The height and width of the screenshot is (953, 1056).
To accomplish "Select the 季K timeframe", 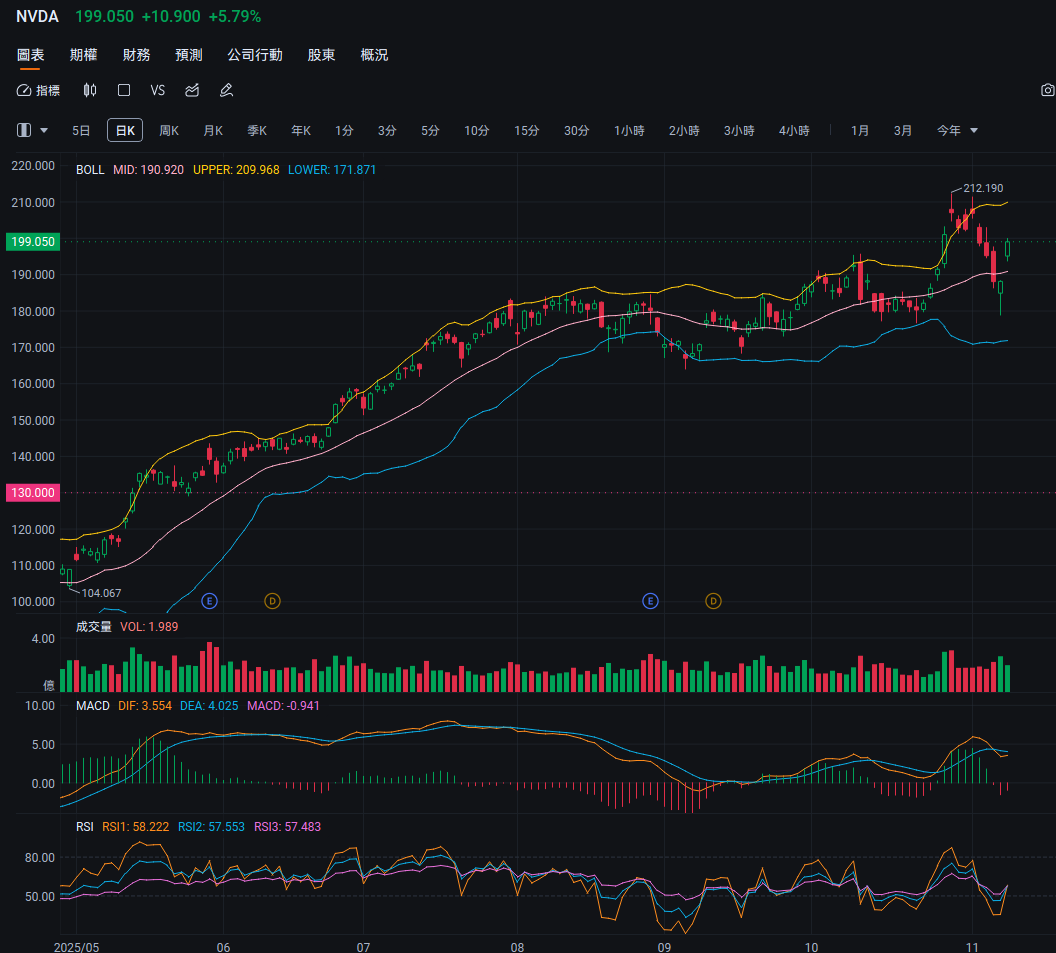I will coord(257,131).
